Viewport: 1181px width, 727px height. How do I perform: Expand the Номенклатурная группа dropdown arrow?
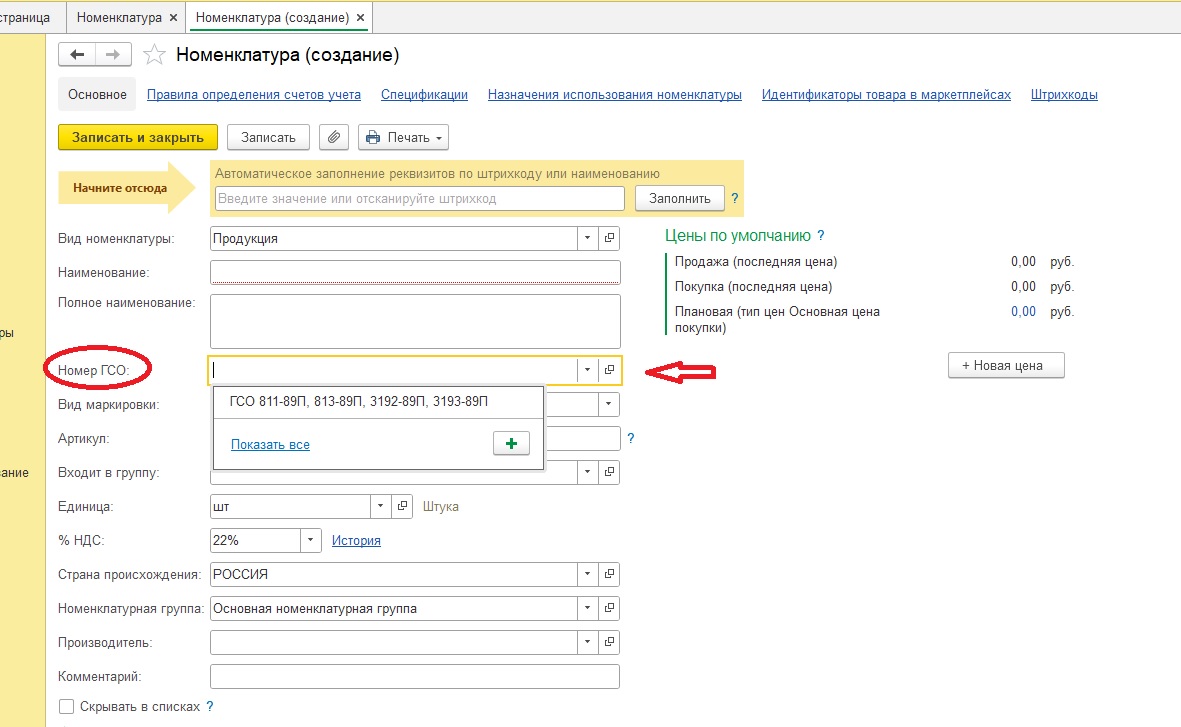(587, 608)
